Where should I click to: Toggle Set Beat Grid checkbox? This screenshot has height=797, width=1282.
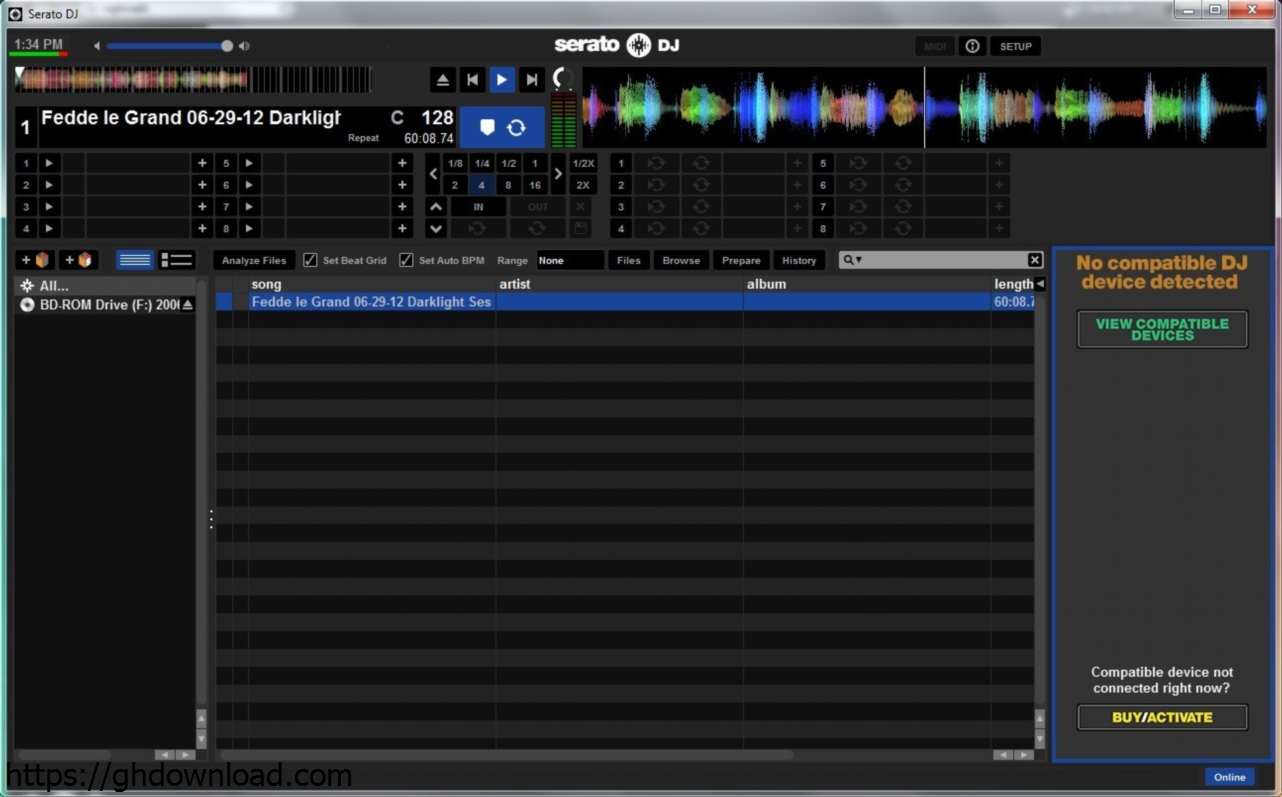click(x=310, y=260)
